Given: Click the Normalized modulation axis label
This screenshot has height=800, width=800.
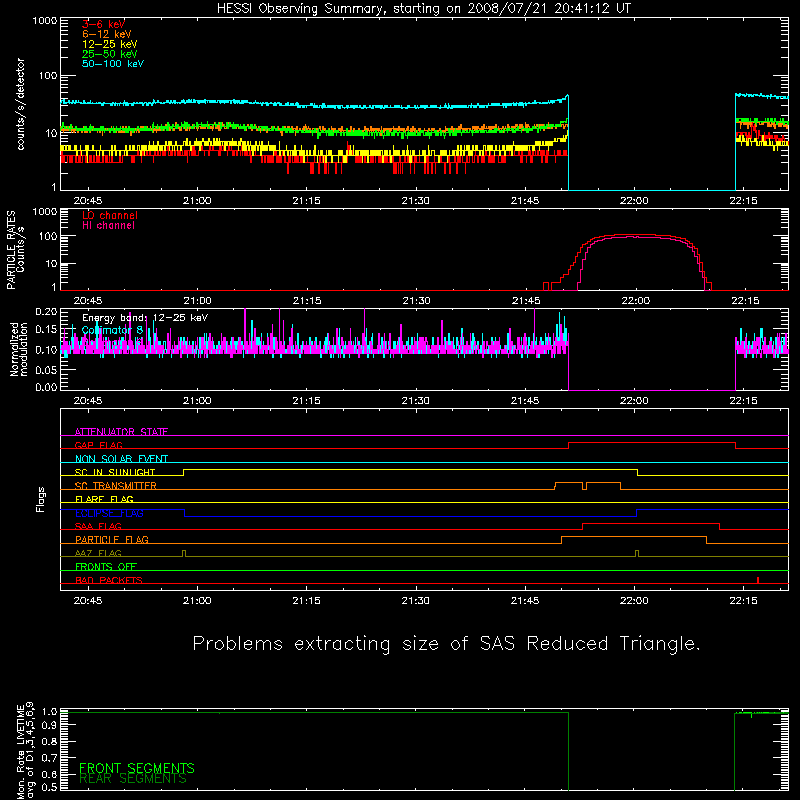Looking at the screenshot, I should coord(18,349).
